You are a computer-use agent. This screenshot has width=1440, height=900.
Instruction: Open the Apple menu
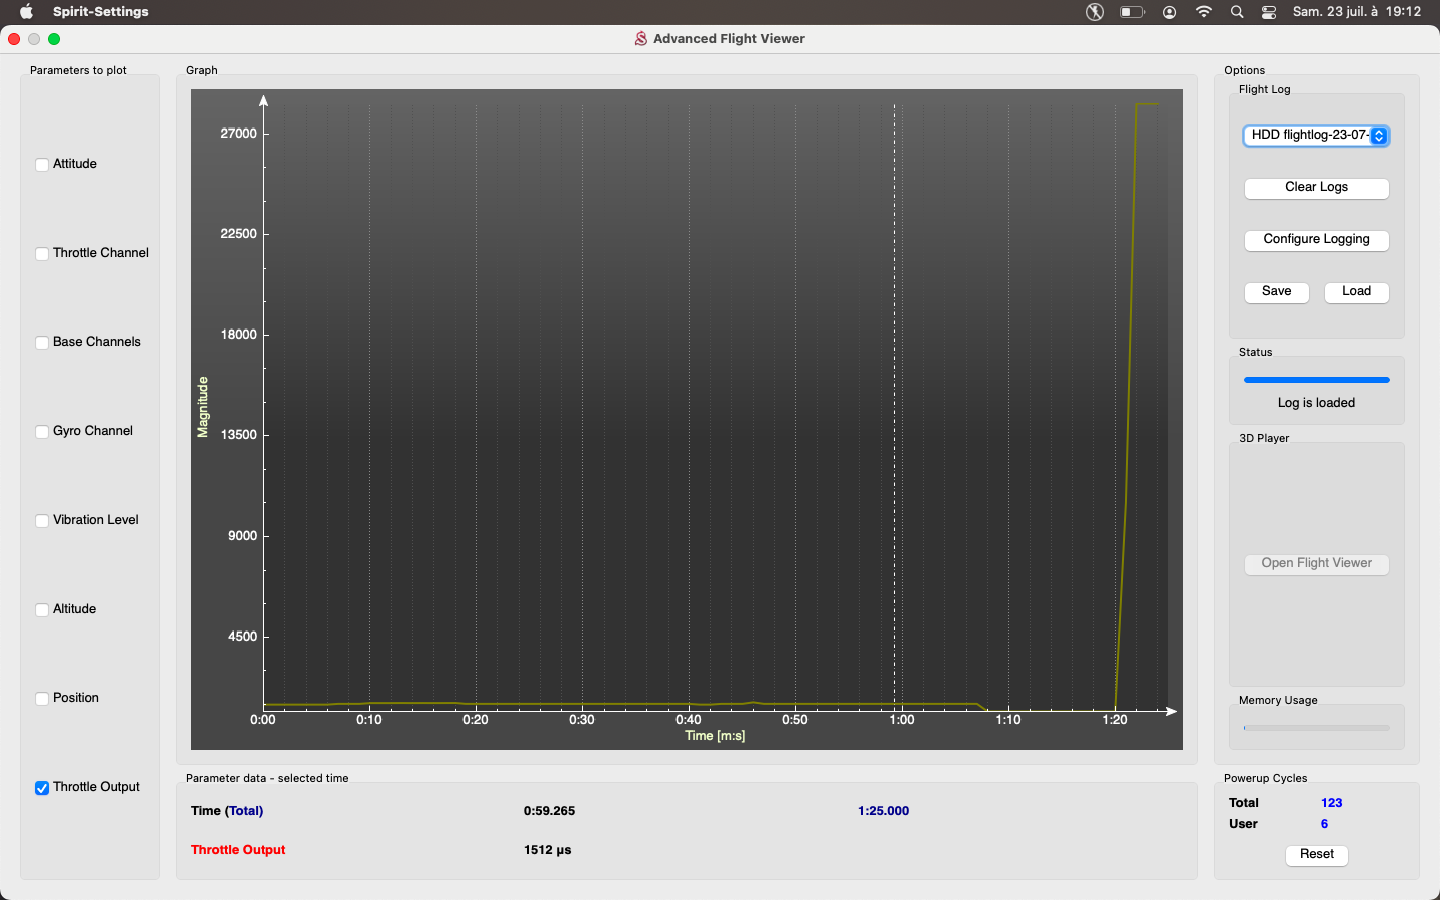[27, 12]
